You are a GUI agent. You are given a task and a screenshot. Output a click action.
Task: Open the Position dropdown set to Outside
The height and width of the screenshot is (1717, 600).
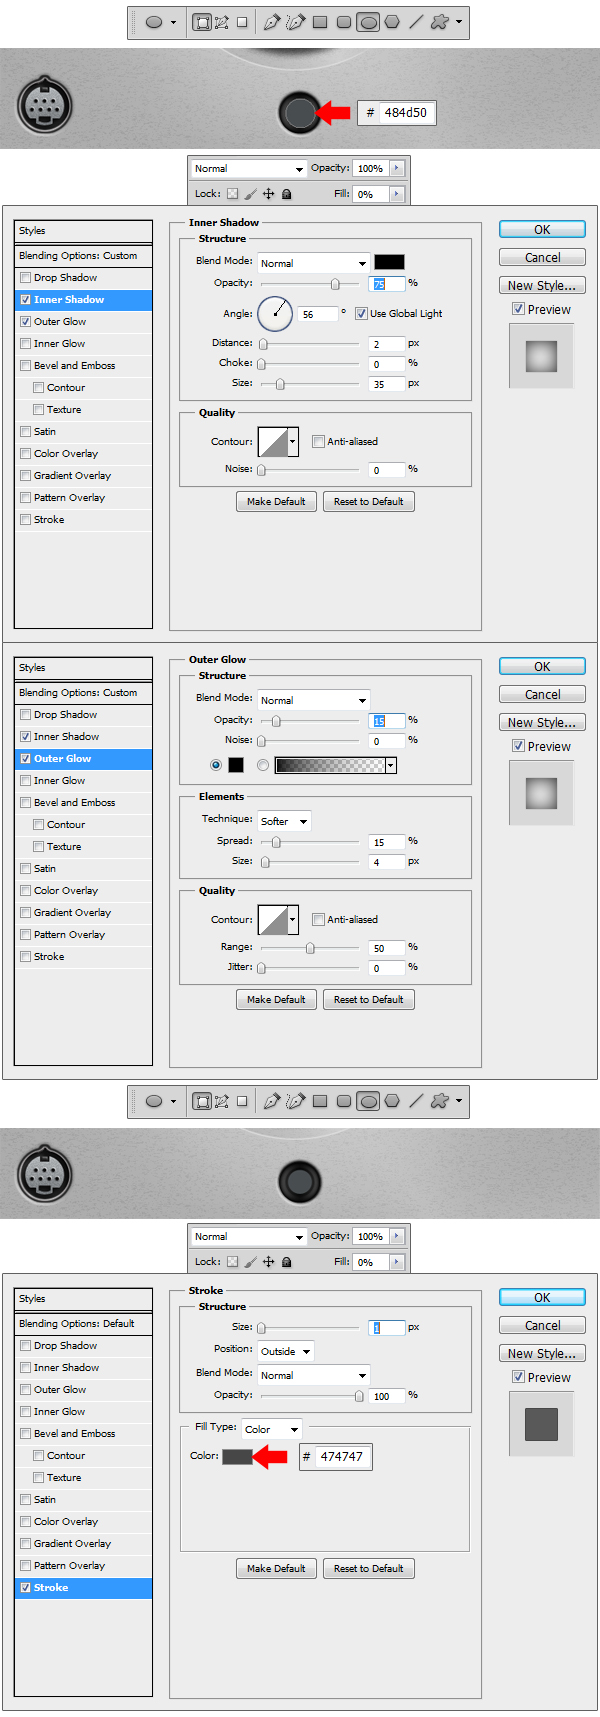[x=286, y=1351]
